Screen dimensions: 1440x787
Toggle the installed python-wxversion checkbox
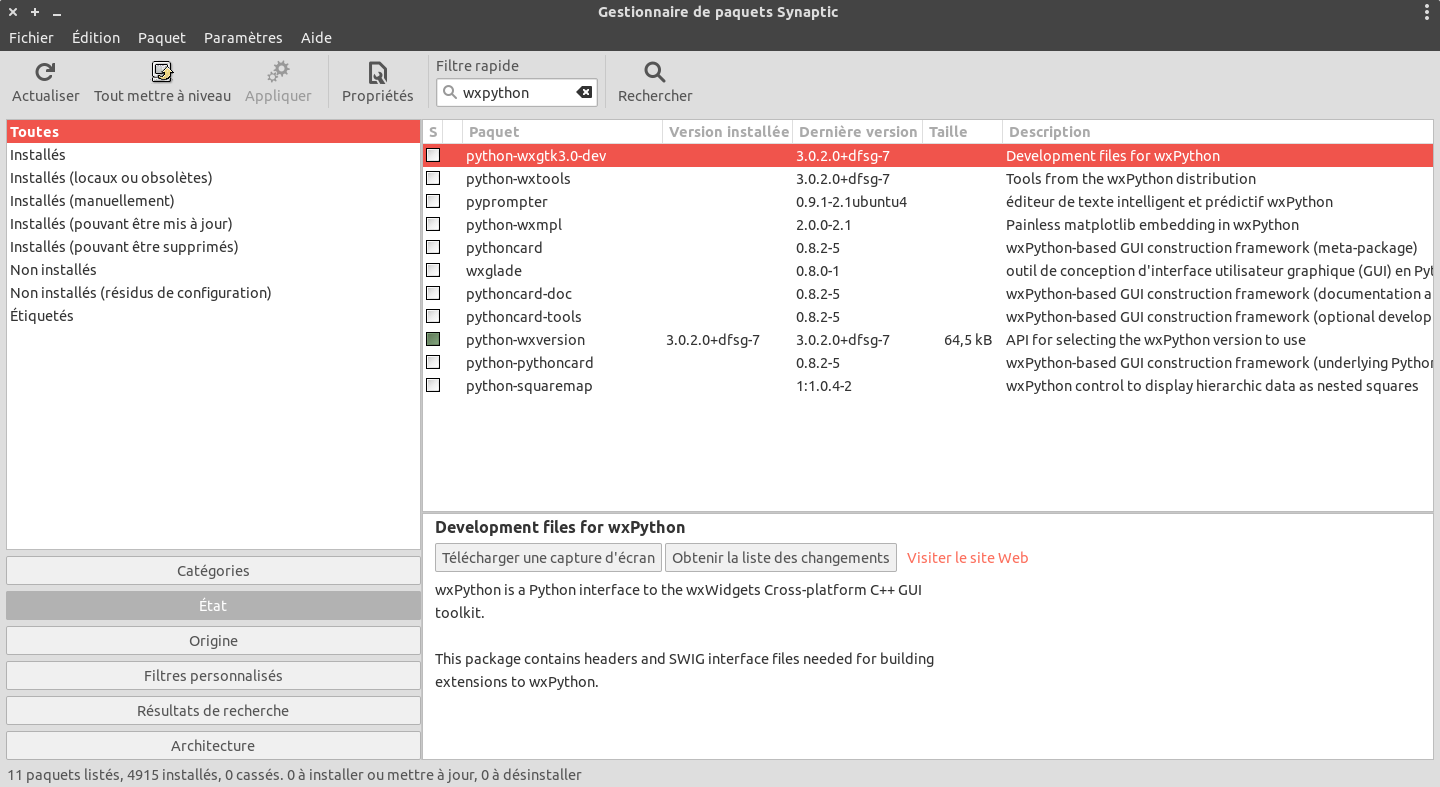(433, 339)
